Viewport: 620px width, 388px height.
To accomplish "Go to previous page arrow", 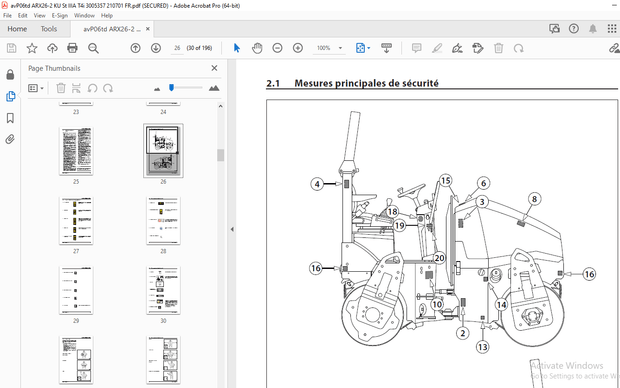I will 136,48.
